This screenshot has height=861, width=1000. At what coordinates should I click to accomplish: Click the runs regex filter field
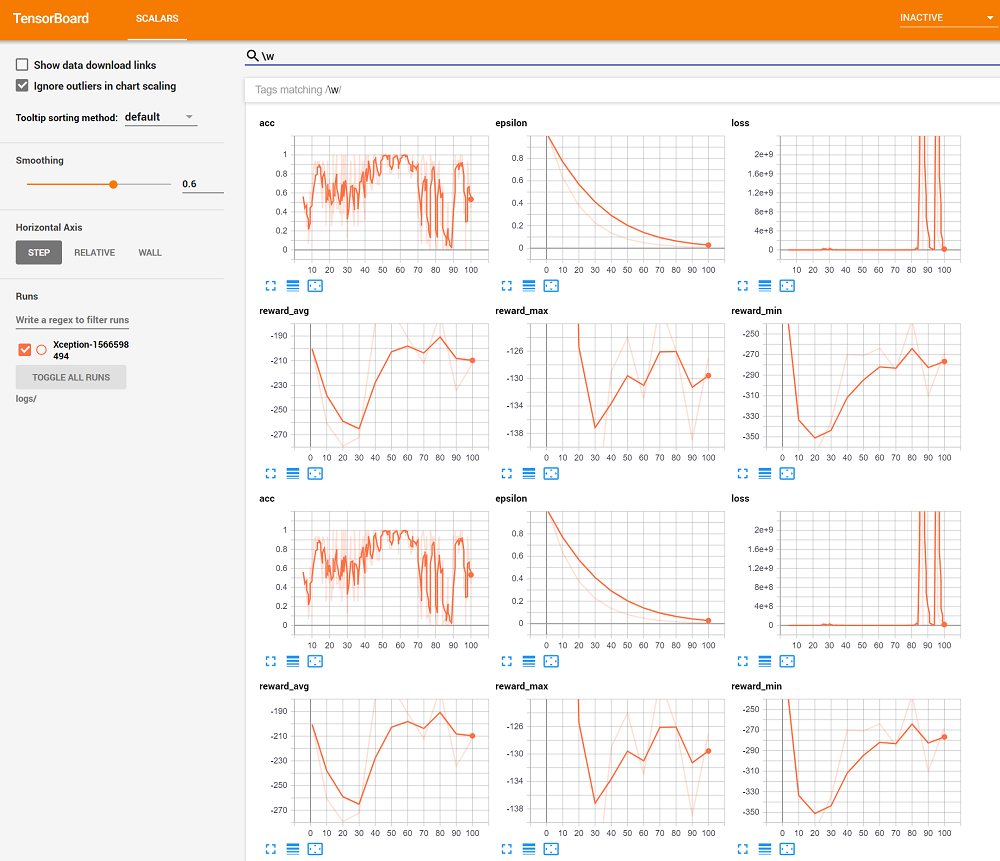pos(72,320)
